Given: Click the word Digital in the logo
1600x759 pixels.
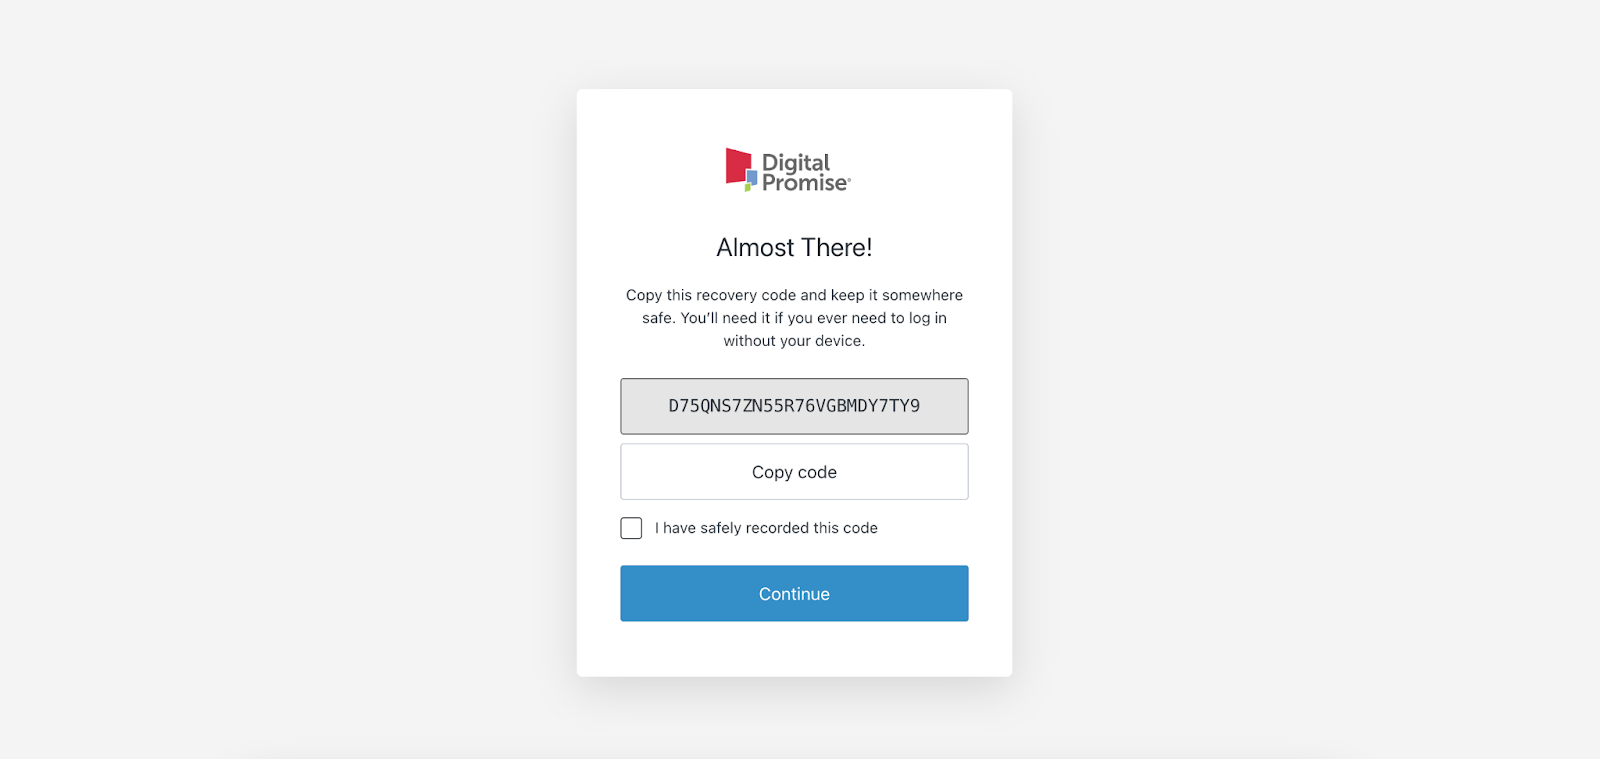Looking at the screenshot, I should [796, 163].
